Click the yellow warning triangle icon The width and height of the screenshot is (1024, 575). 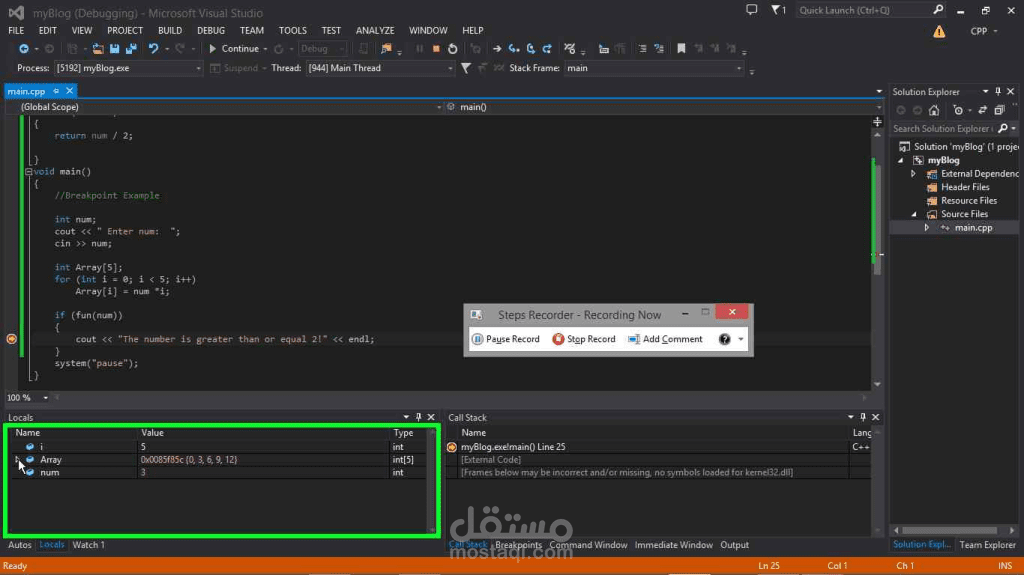(x=939, y=31)
